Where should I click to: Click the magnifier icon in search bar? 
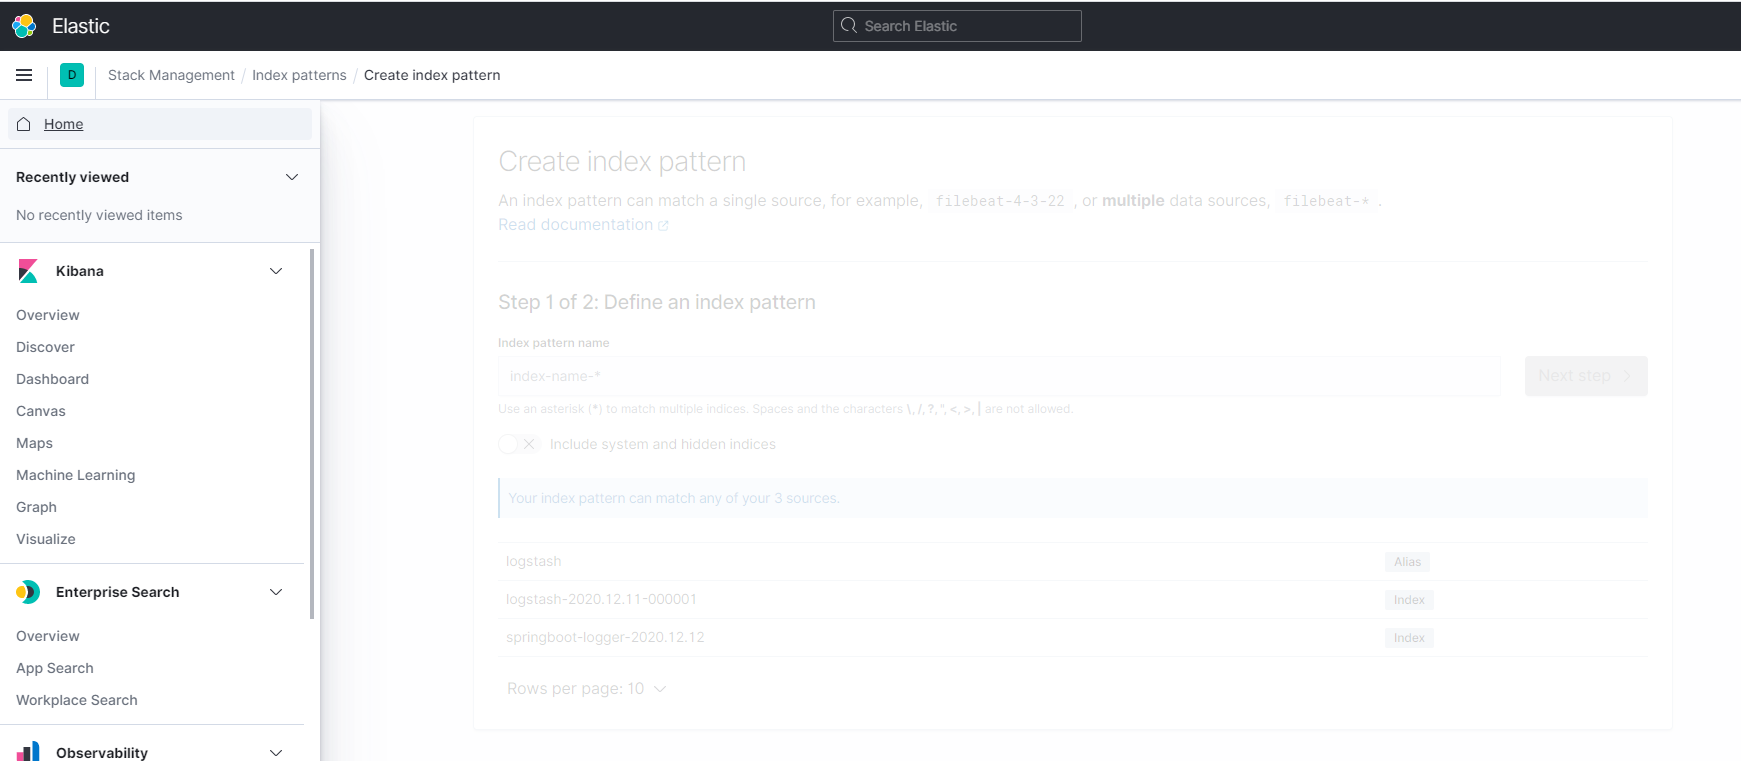(849, 26)
